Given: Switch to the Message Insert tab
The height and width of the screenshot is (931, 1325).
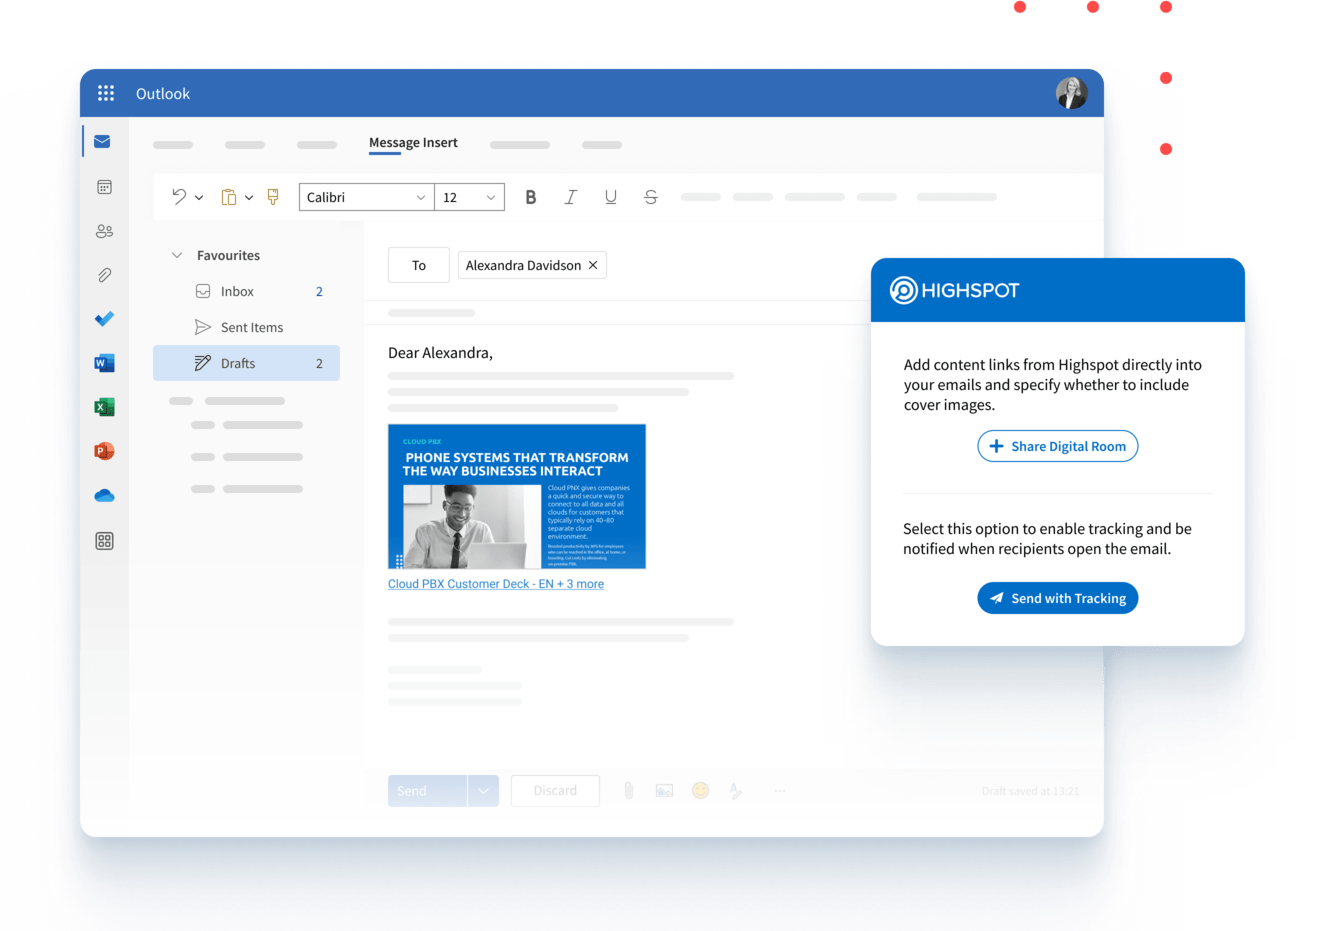Looking at the screenshot, I should tap(413, 143).
